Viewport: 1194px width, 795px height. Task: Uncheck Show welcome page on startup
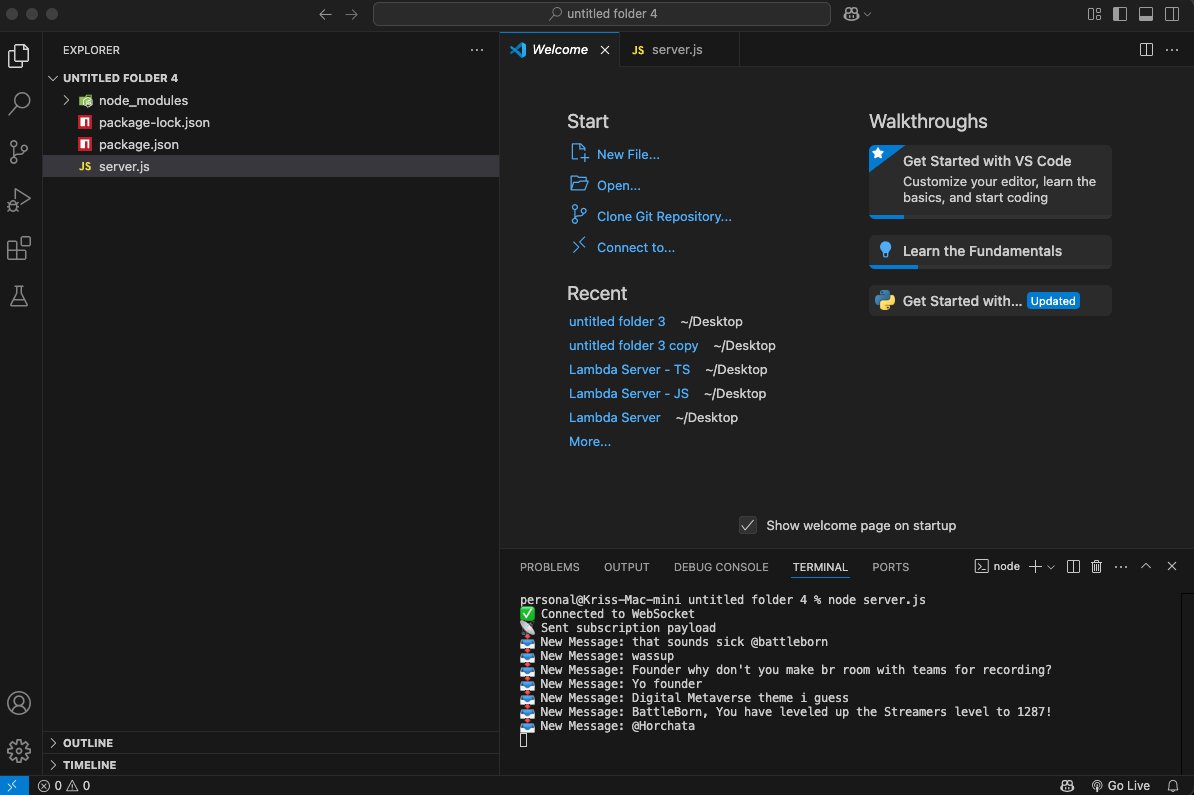[x=748, y=525]
